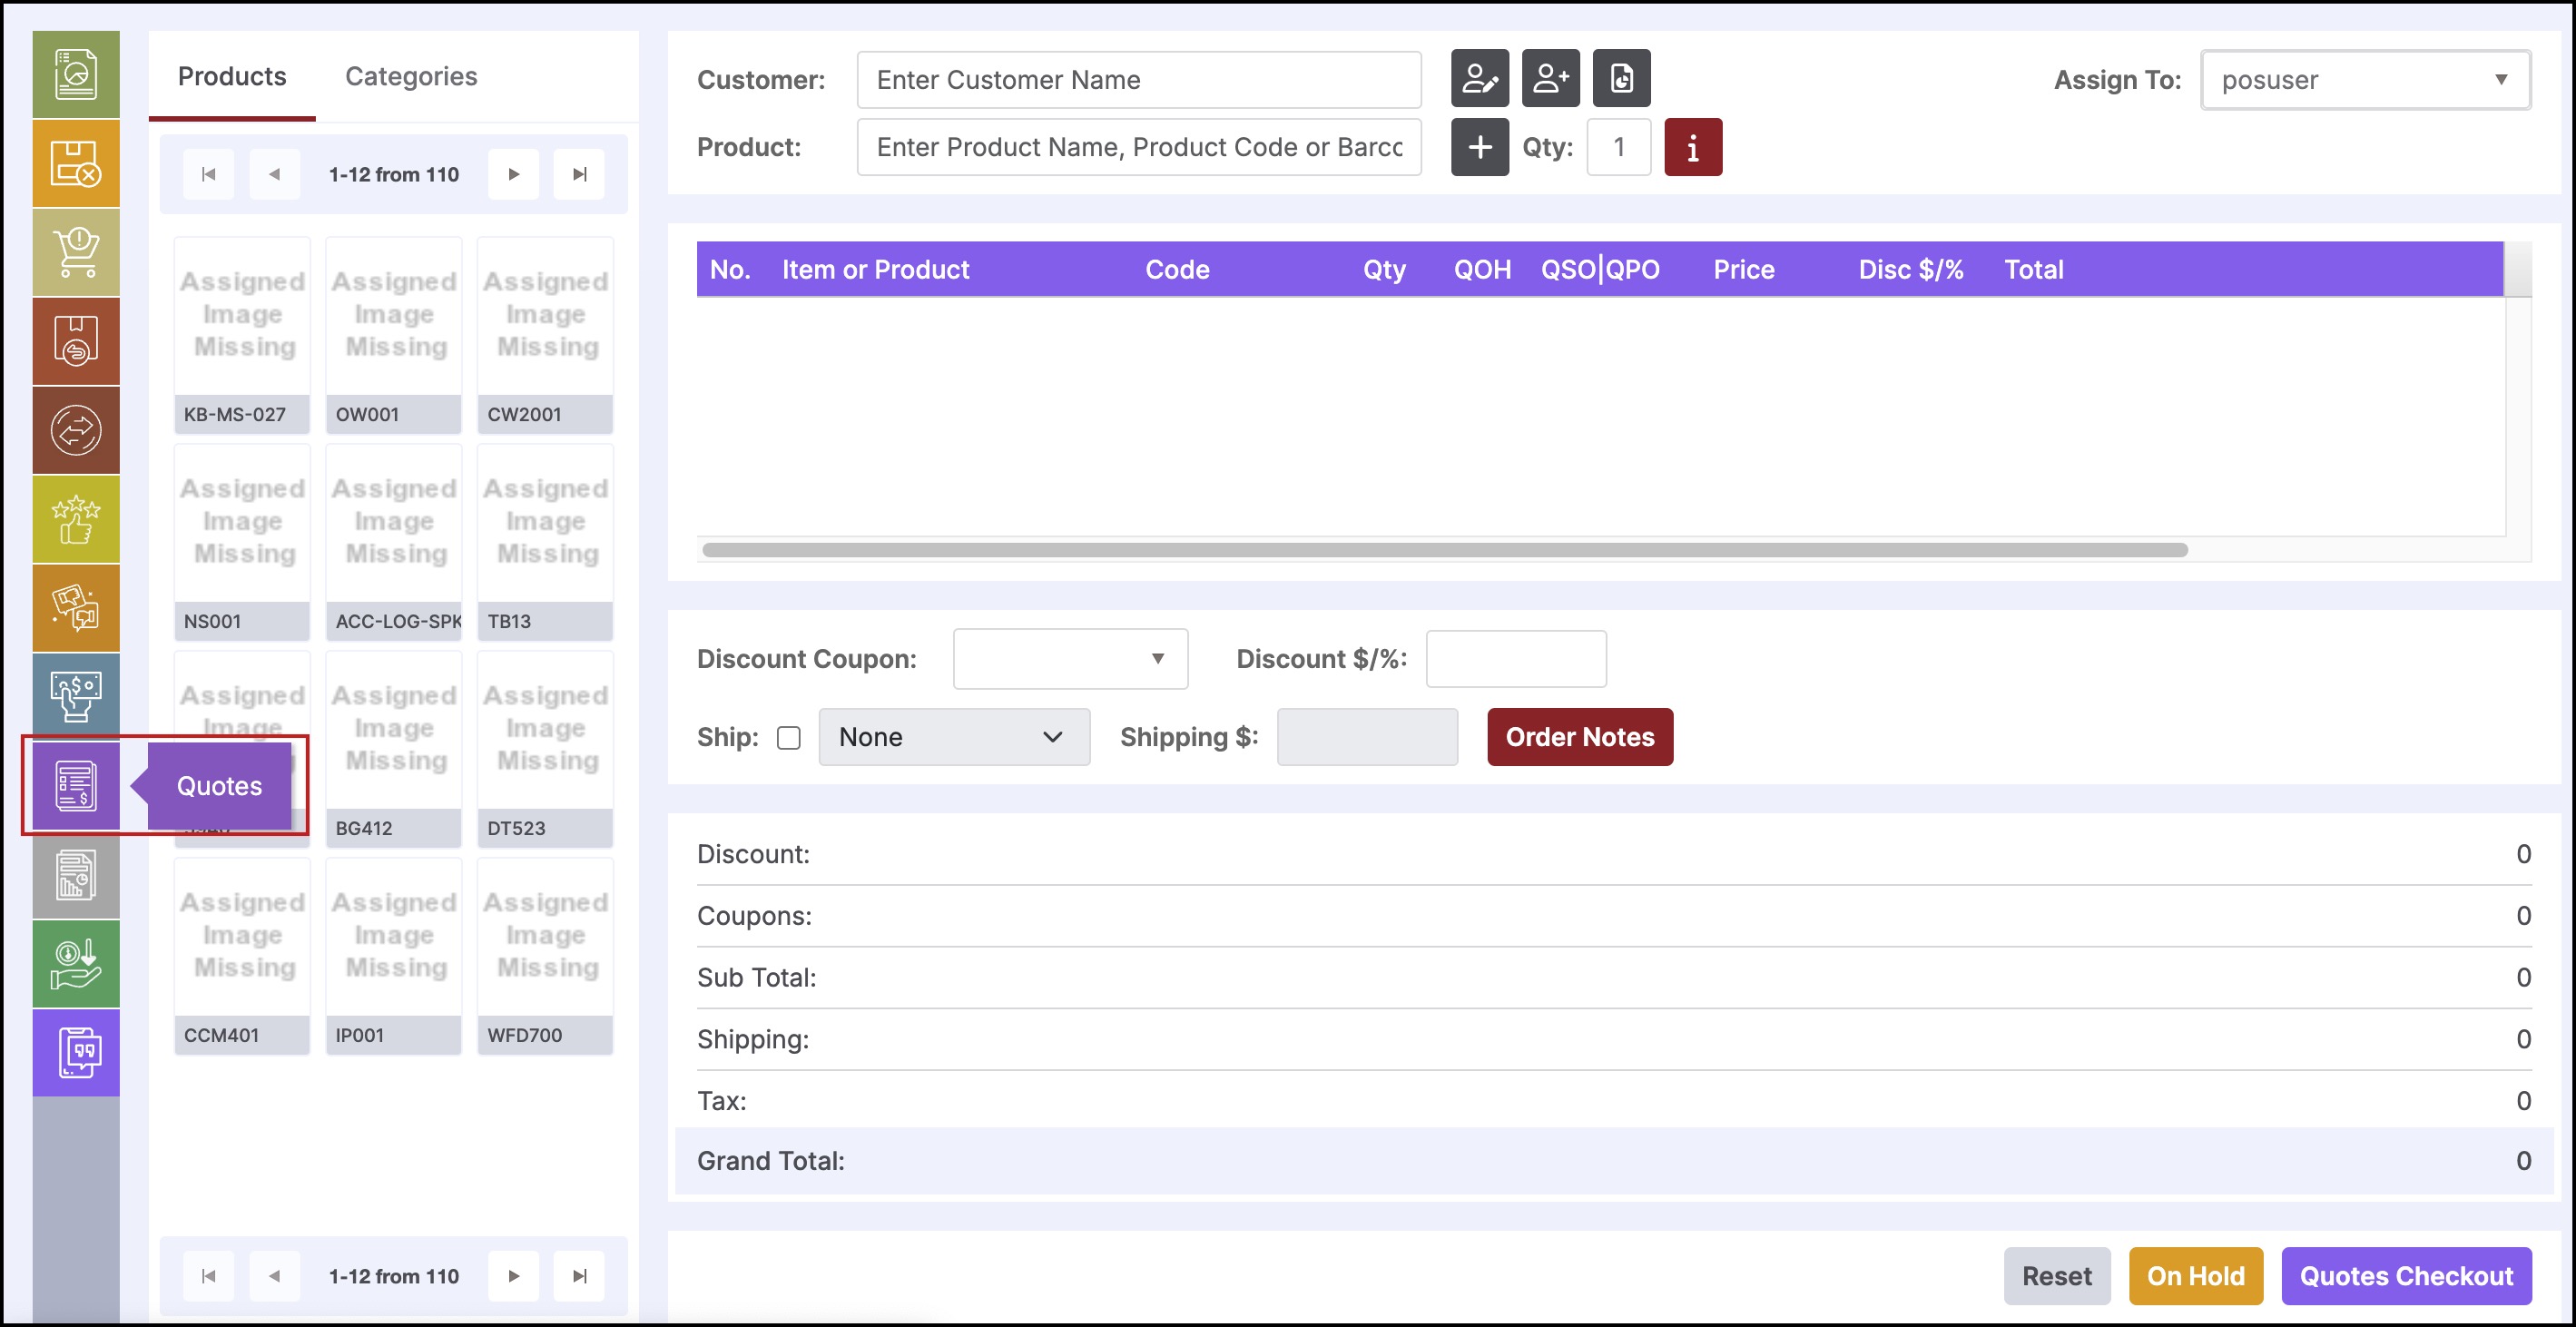Open the Assign To posuser dropdown
The width and height of the screenshot is (2576, 1327).
point(2366,79)
